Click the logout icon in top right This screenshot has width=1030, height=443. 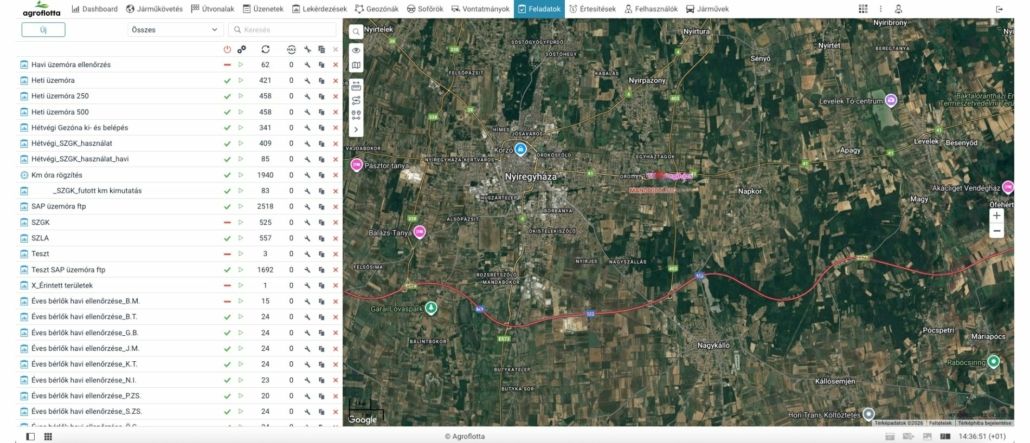click(998, 9)
